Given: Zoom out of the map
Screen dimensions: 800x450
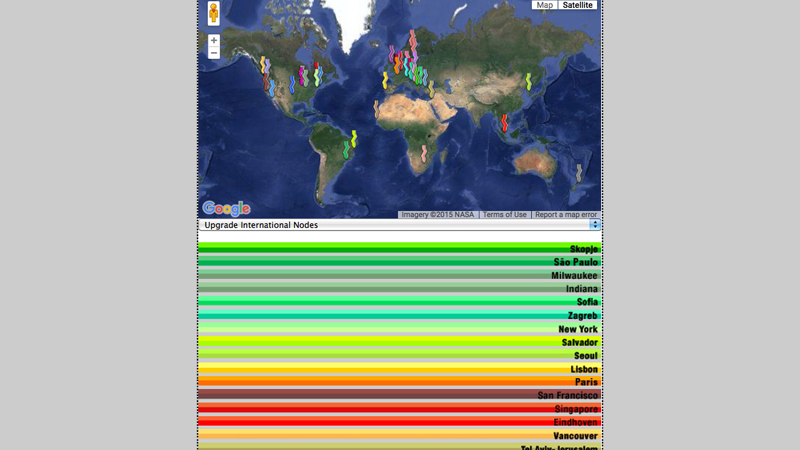Looking at the screenshot, I should click(214, 53).
